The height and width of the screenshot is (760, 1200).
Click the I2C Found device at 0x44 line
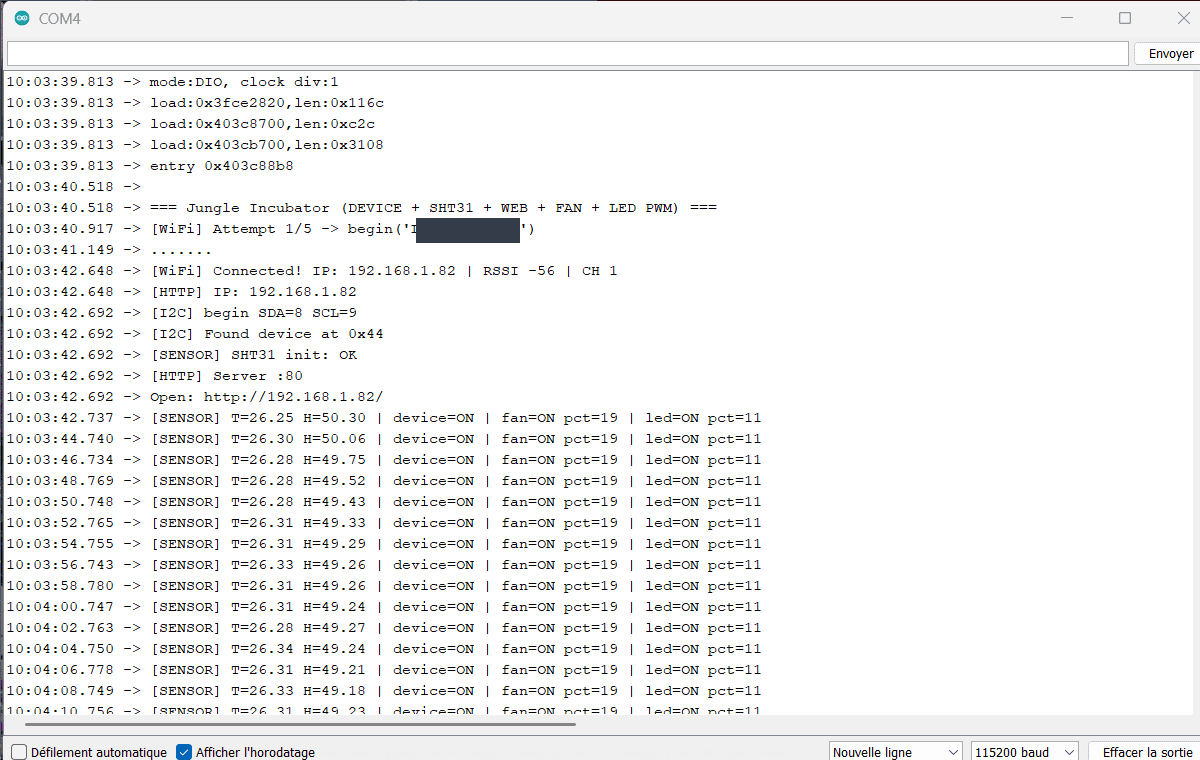coord(266,334)
